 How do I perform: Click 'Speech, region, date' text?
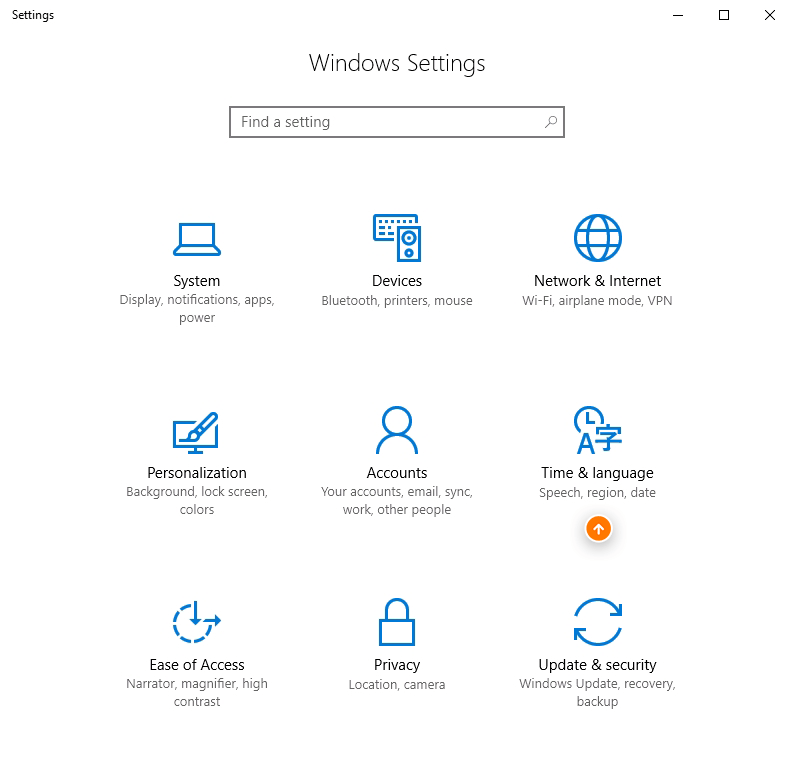point(597,493)
